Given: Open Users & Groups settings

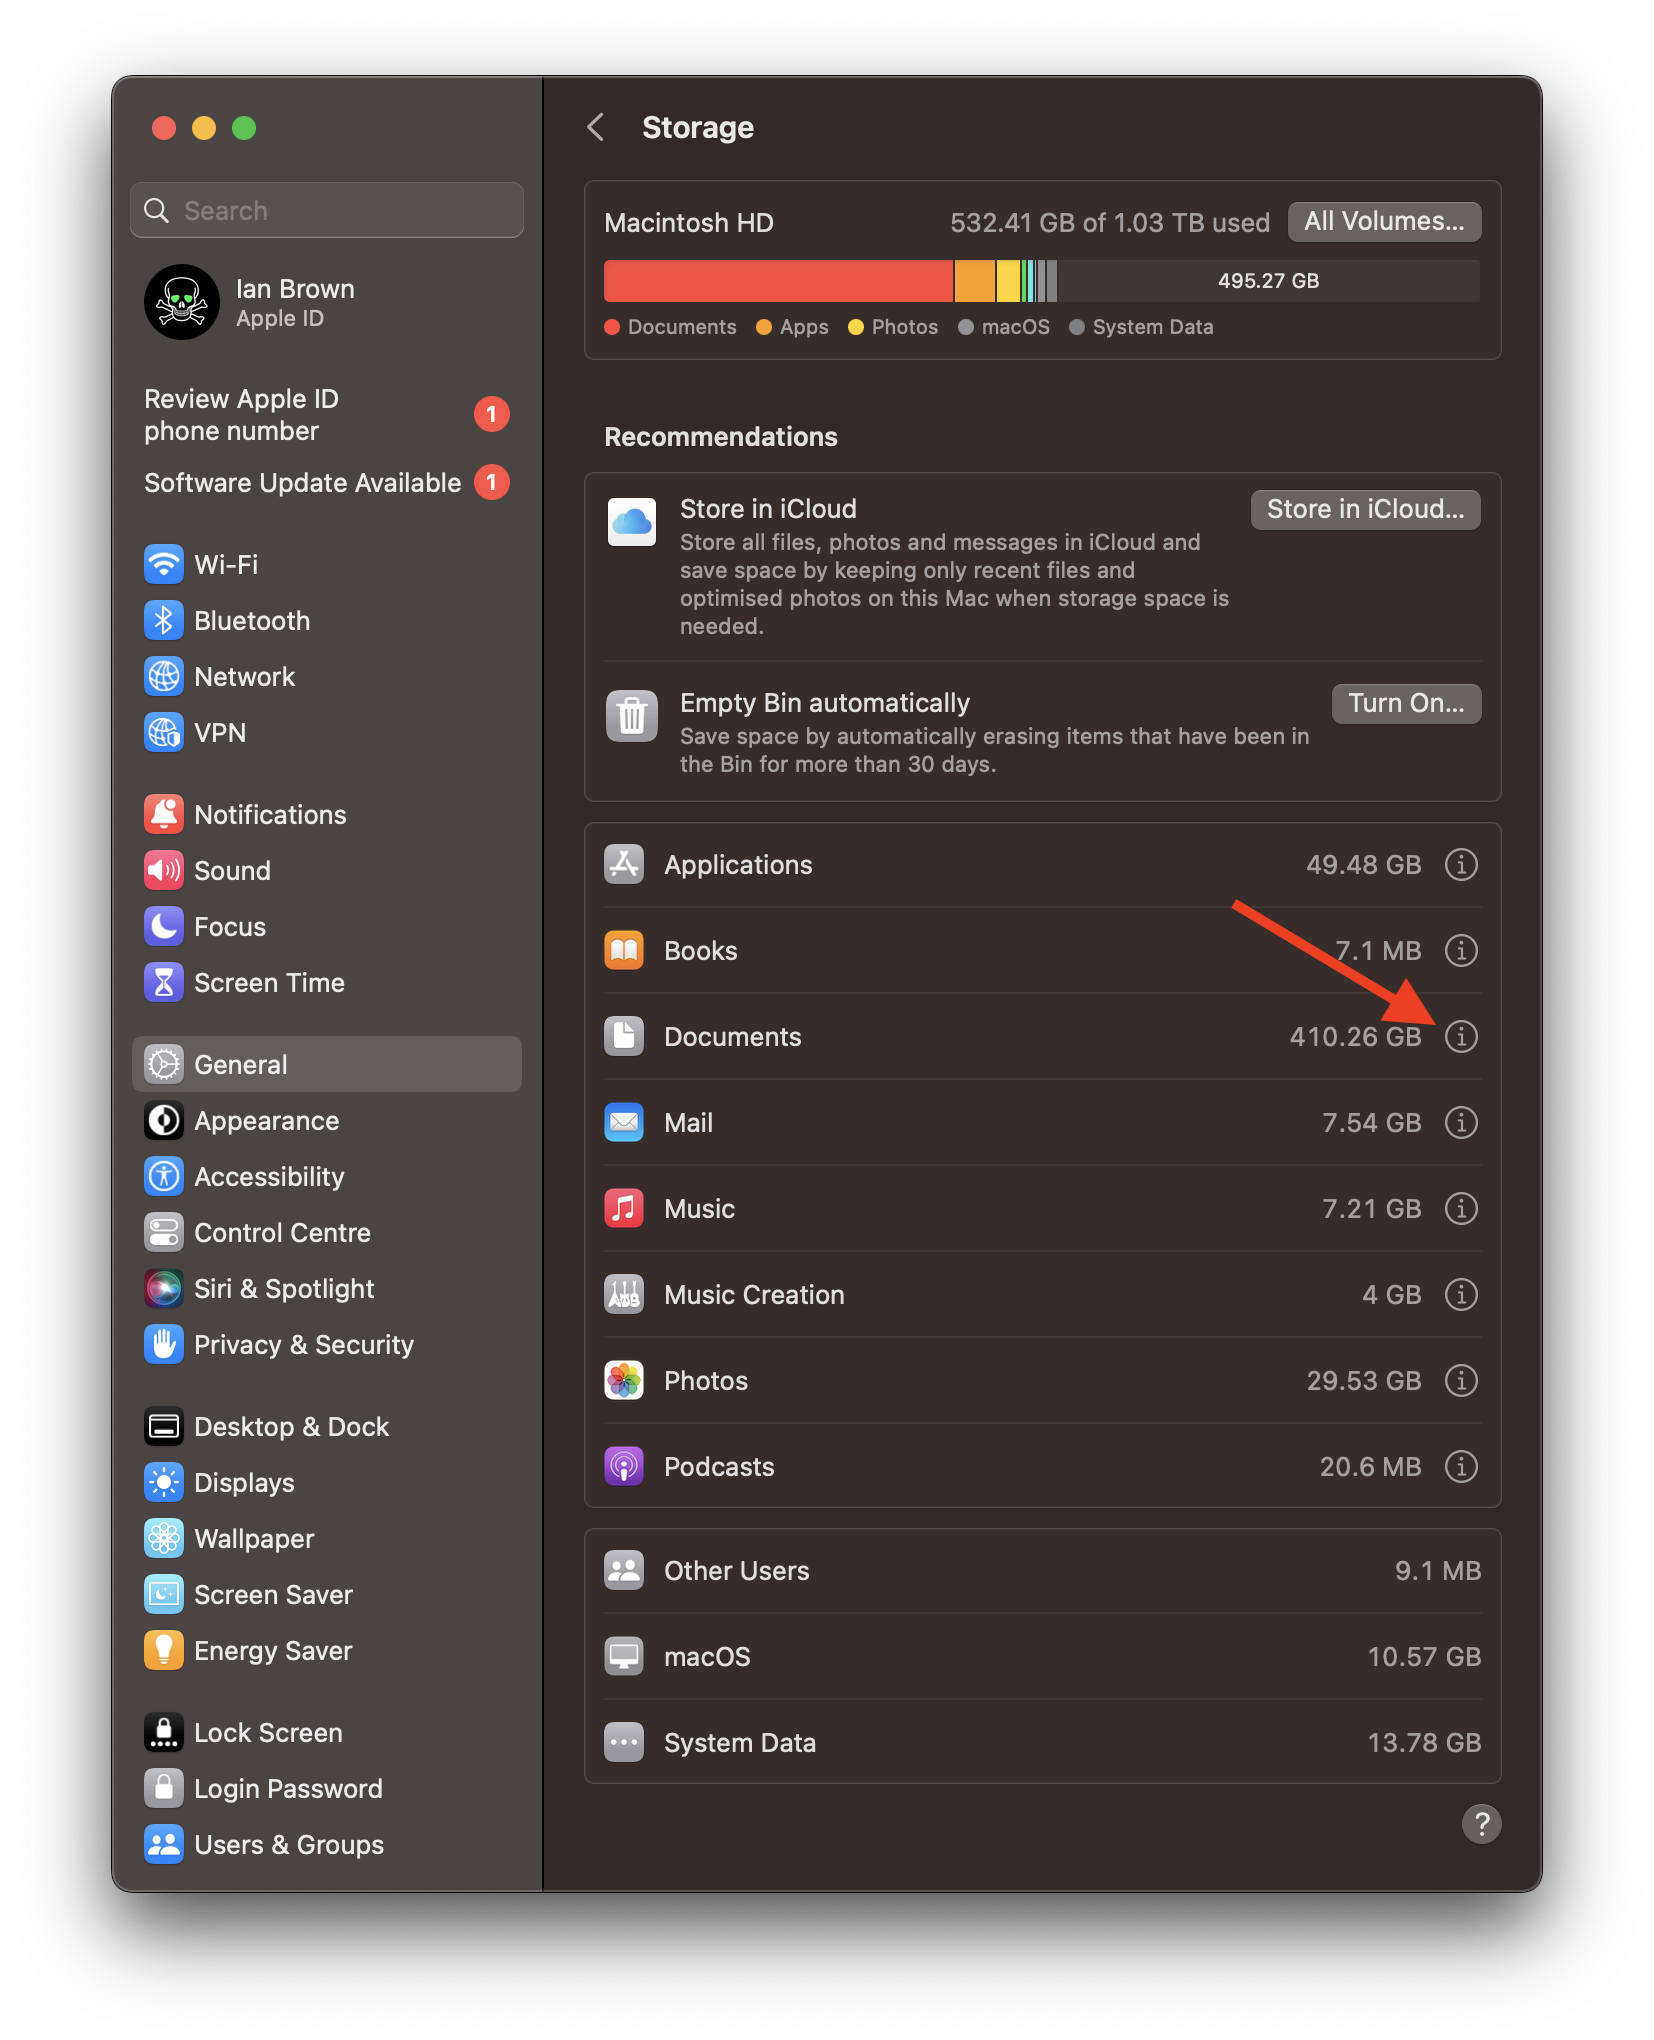Looking at the screenshot, I should click(326, 1845).
